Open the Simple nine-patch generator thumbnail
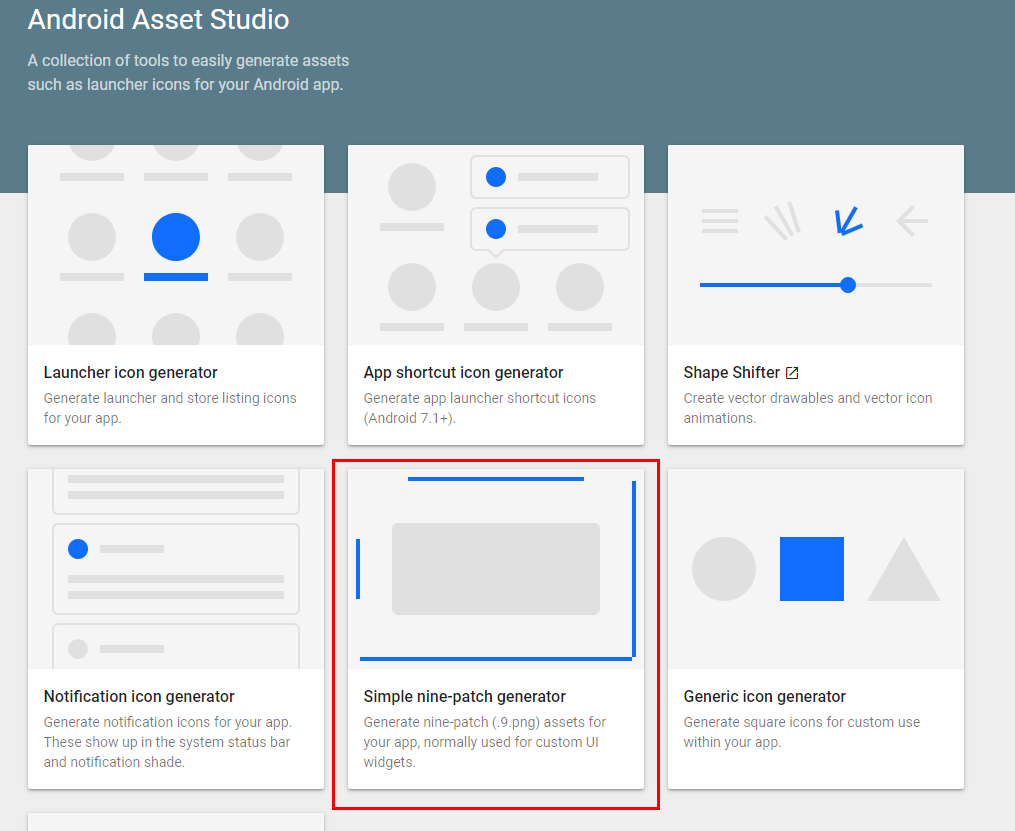The height and width of the screenshot is (831, 1015). pyautogui.click(x=496, y=569)
